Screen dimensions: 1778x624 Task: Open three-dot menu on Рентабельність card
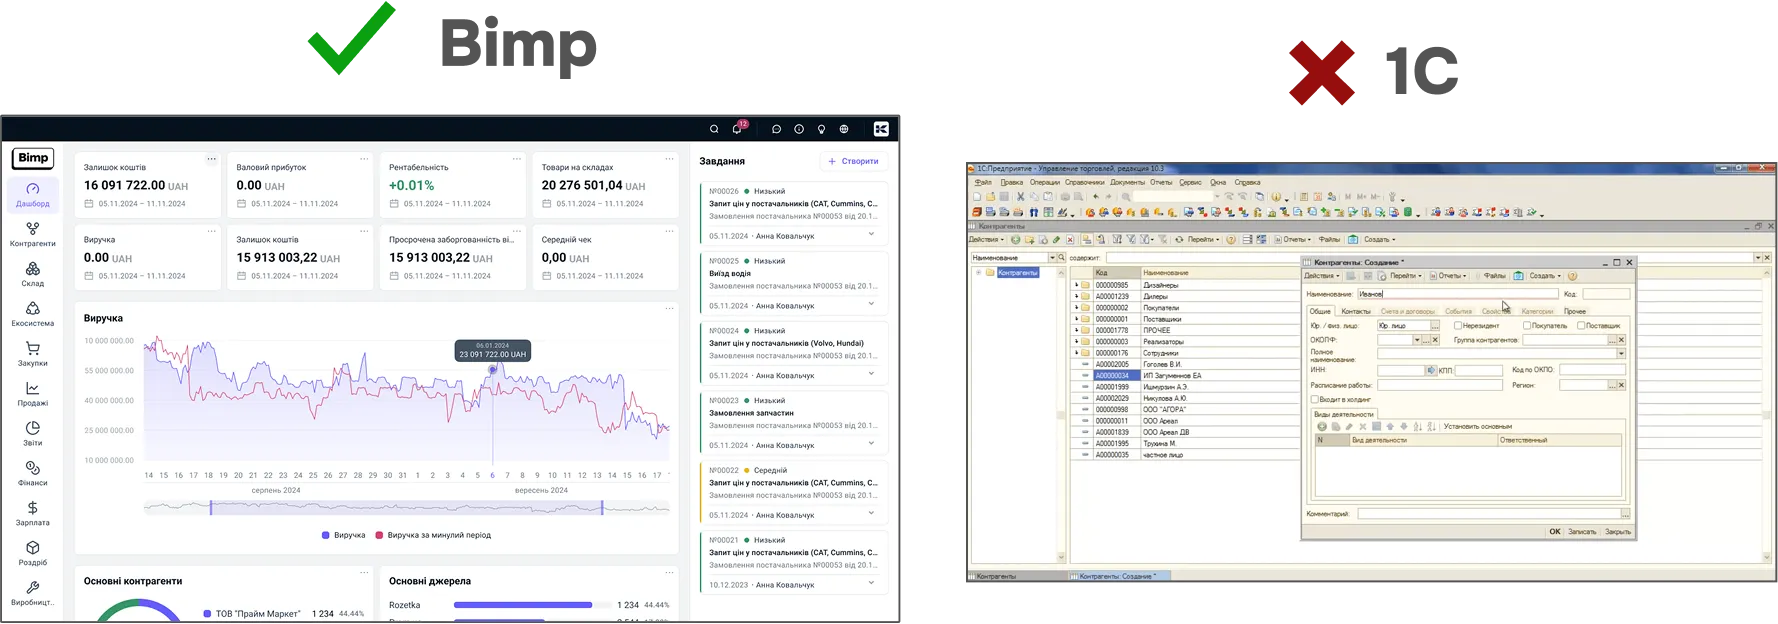coord(517,159)
